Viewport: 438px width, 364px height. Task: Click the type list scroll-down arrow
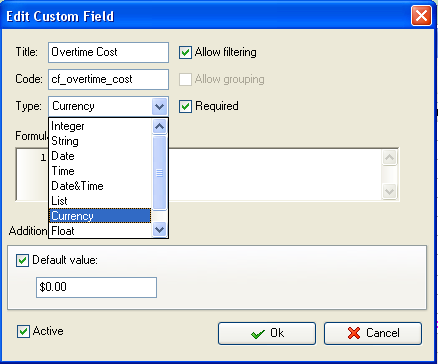coord(159,230)
